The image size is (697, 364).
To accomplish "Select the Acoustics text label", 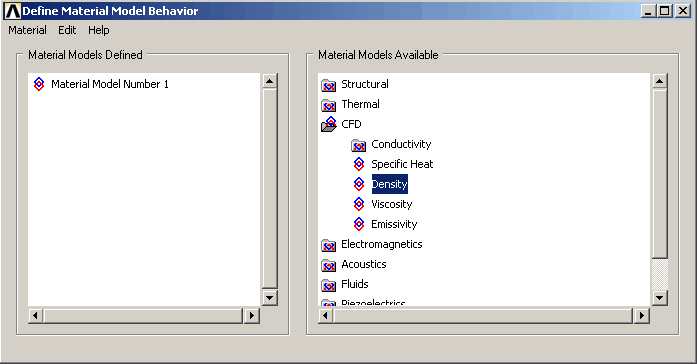I will coord(364,264).
